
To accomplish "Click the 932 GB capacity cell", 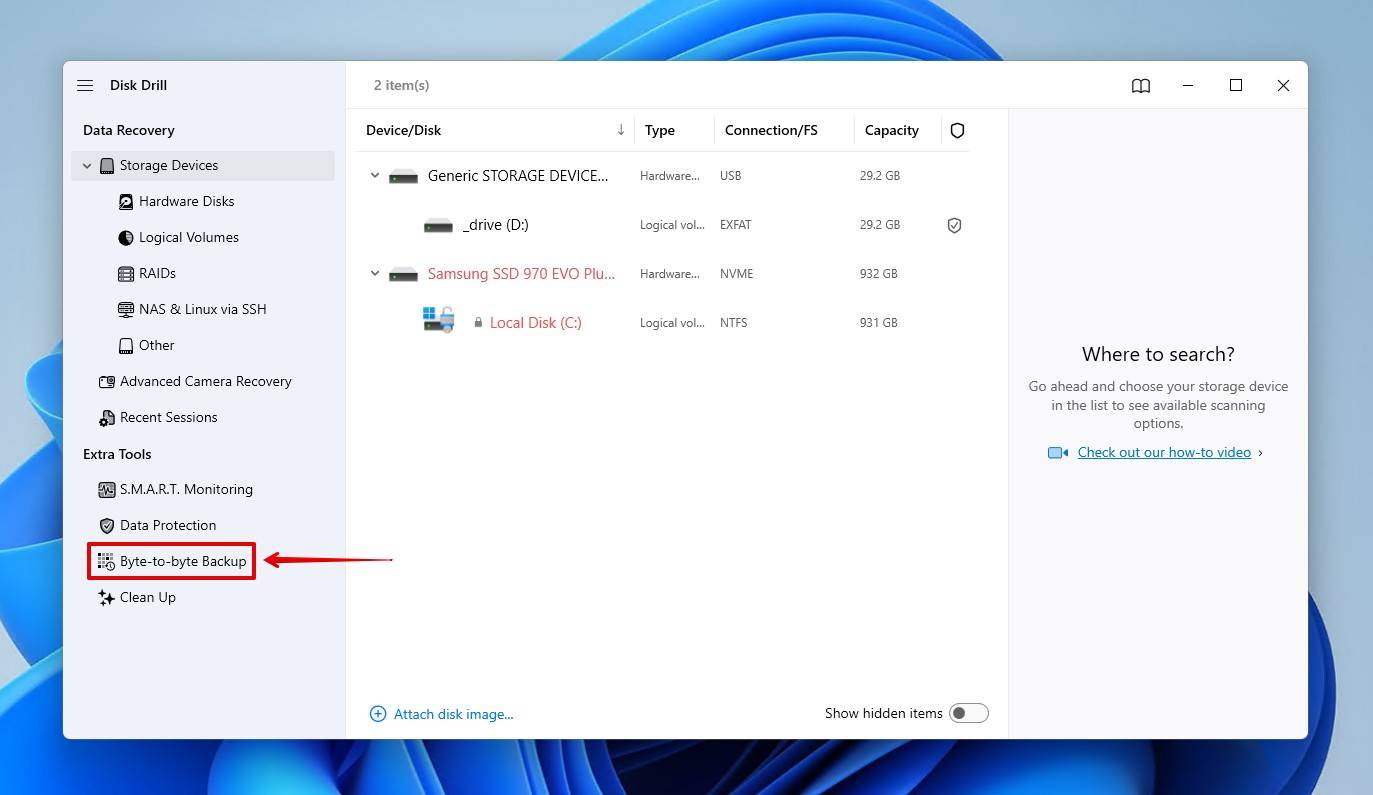I will point(879,274).
